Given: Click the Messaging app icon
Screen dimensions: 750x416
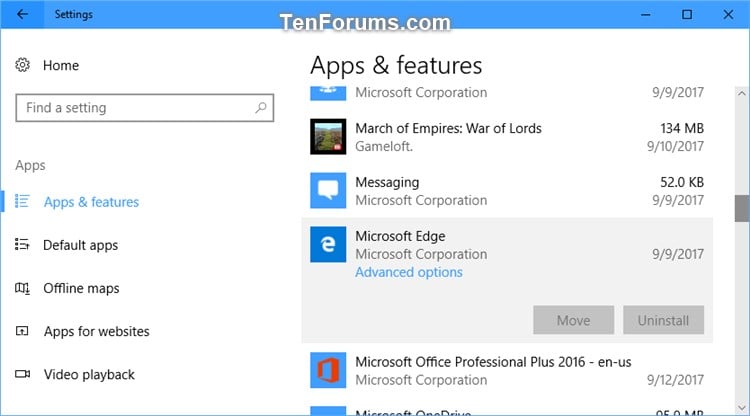Looking at the screenshot, I should click(x=328, y=190).
